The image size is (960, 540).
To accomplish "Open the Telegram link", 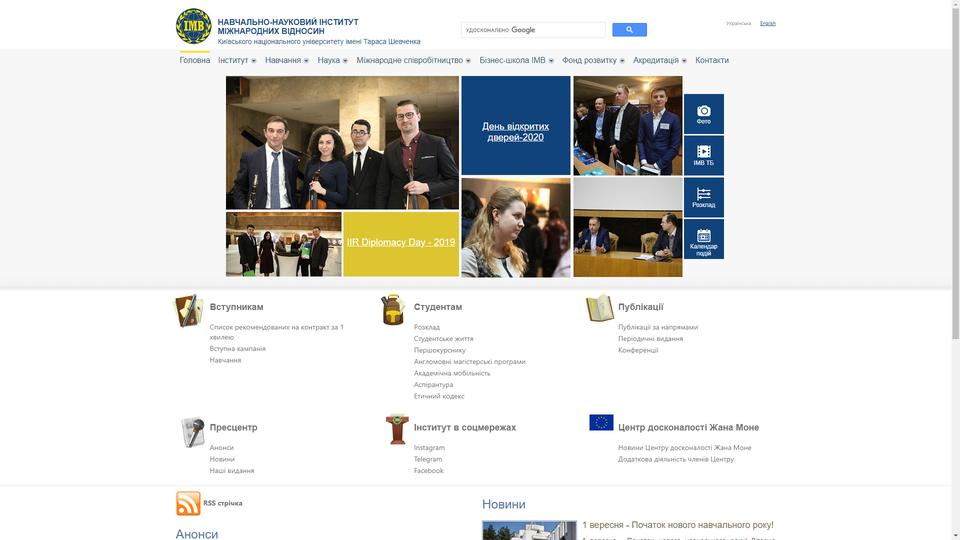I will point(428,459).
